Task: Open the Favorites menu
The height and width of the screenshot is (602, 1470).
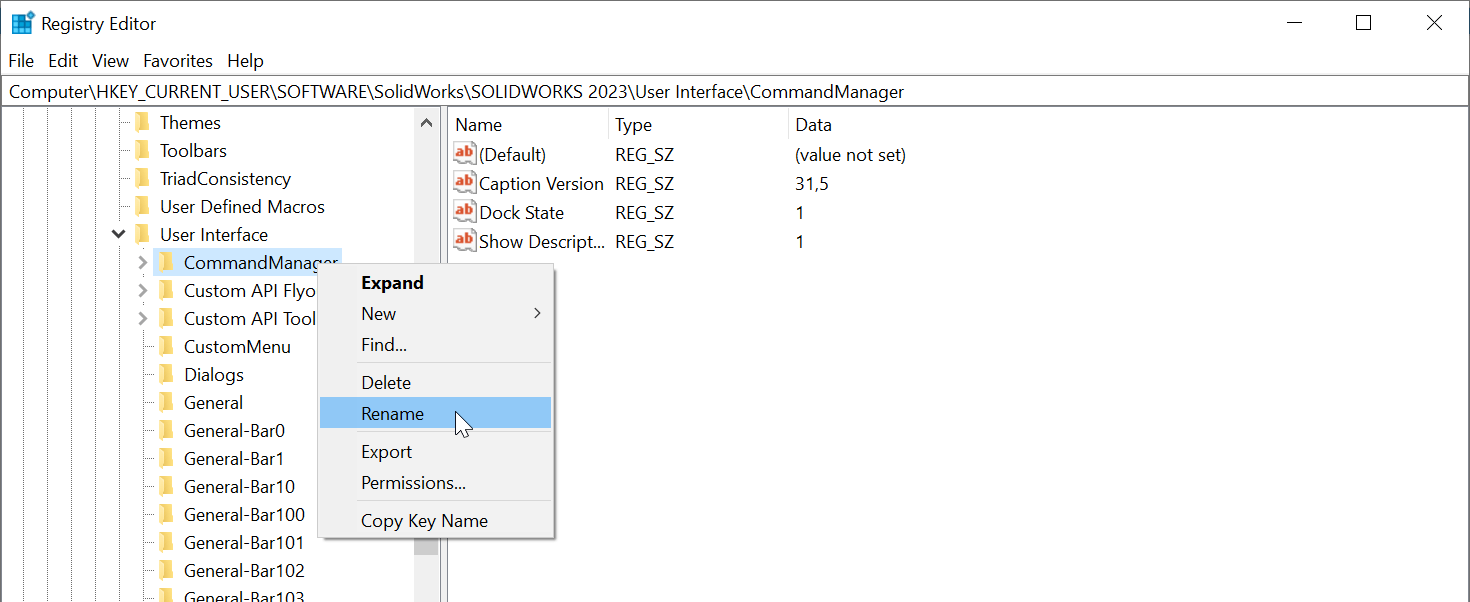Action: point(178,61)
